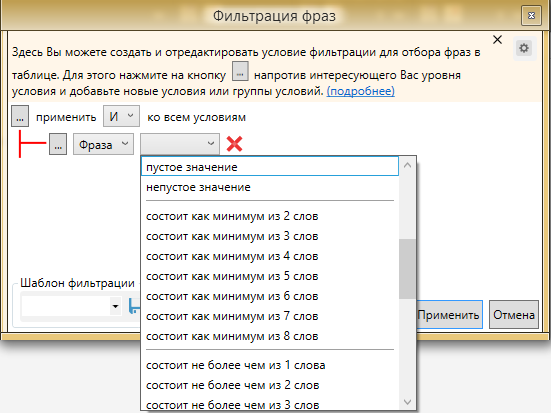Click the save template floppy icon
Viewport: 551px width, 413px height.
pyautogui.click(x=134, y=306)
